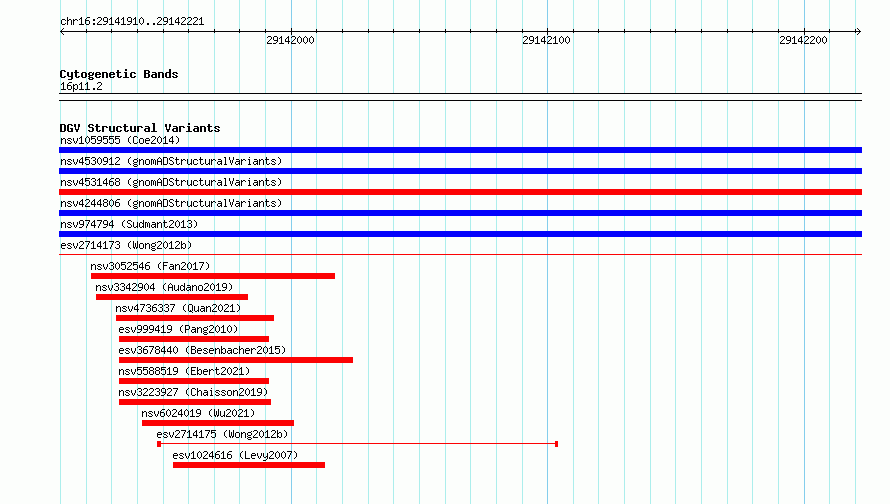Open nsv5588519 (Ebert2021) label

(184, 371)
